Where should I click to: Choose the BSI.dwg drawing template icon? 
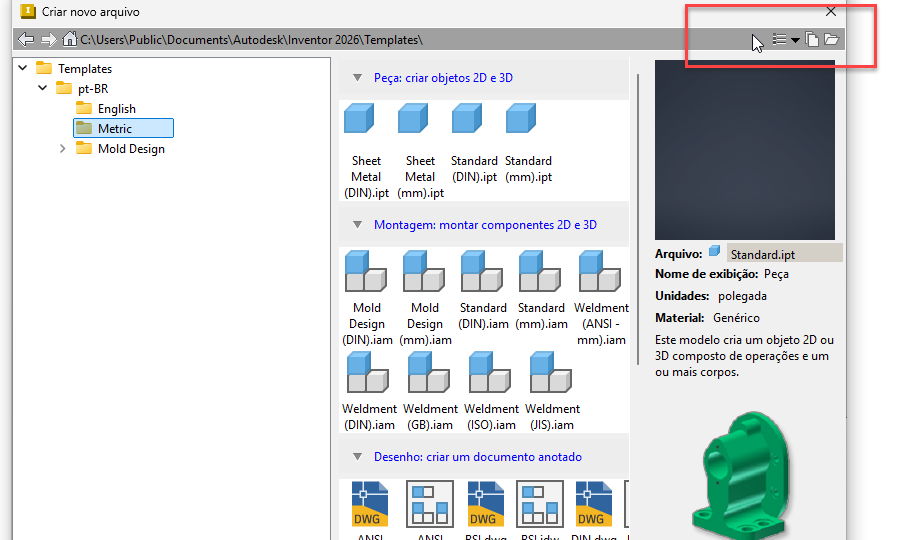pos(485,504)
